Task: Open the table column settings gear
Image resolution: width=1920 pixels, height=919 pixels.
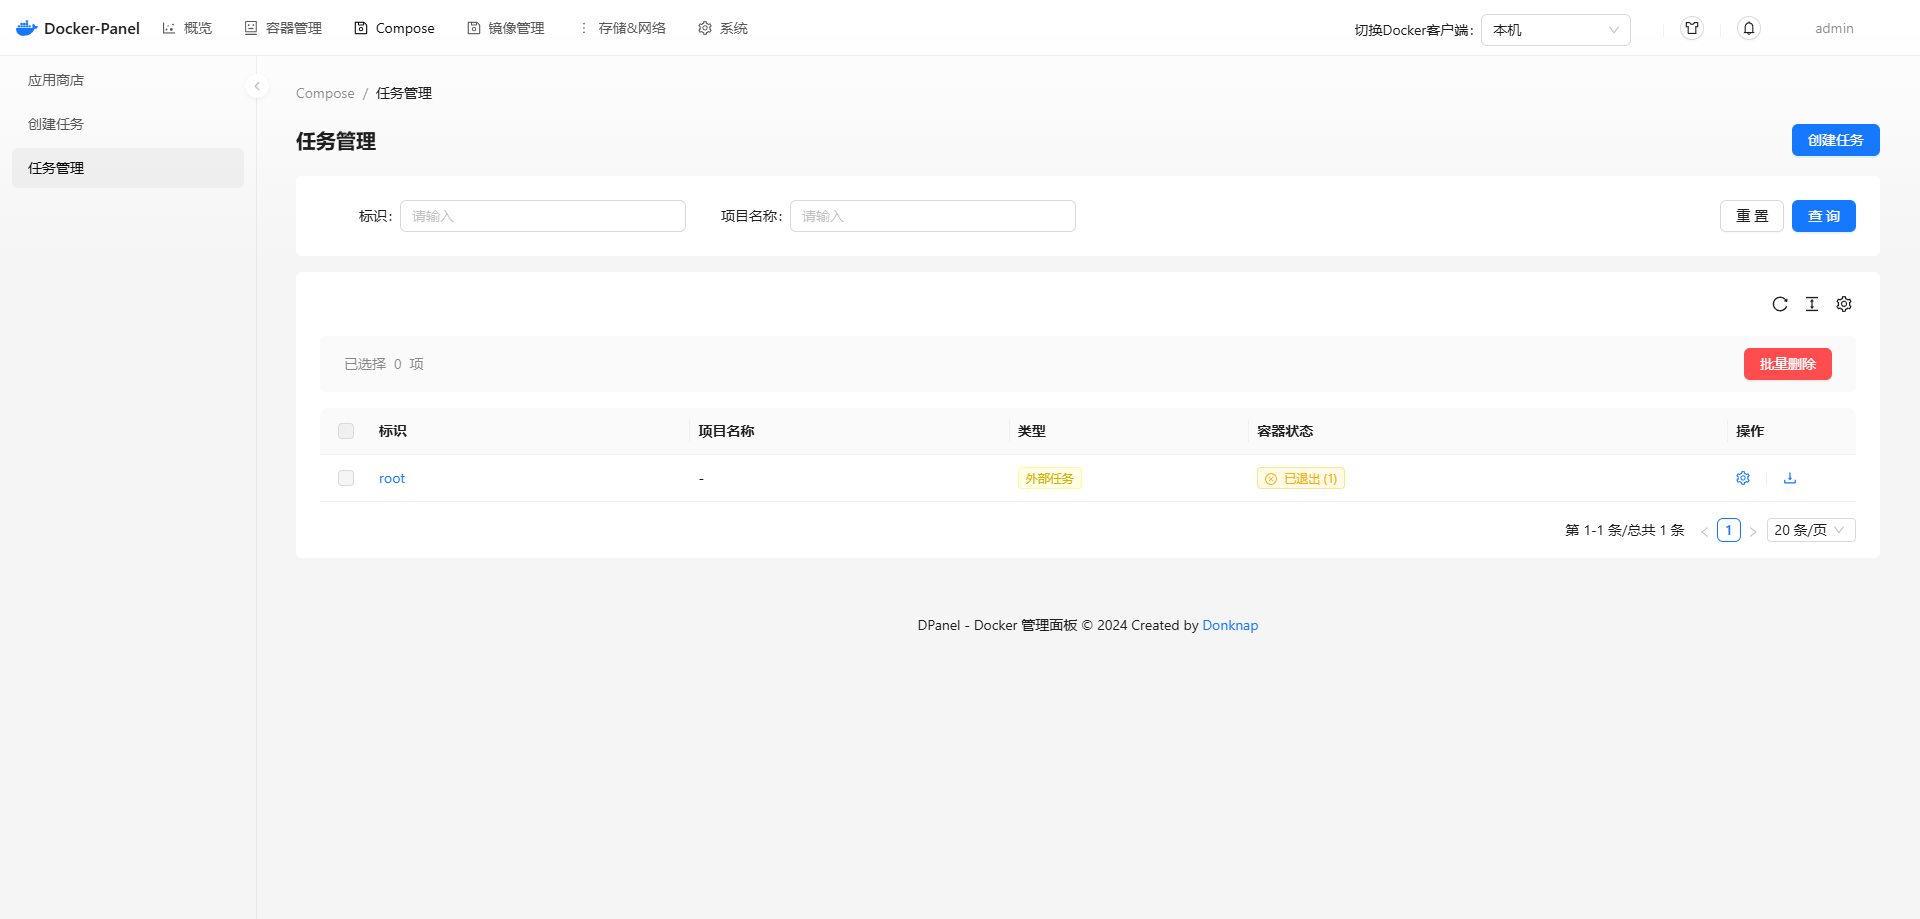Action: coord(1844,304)
